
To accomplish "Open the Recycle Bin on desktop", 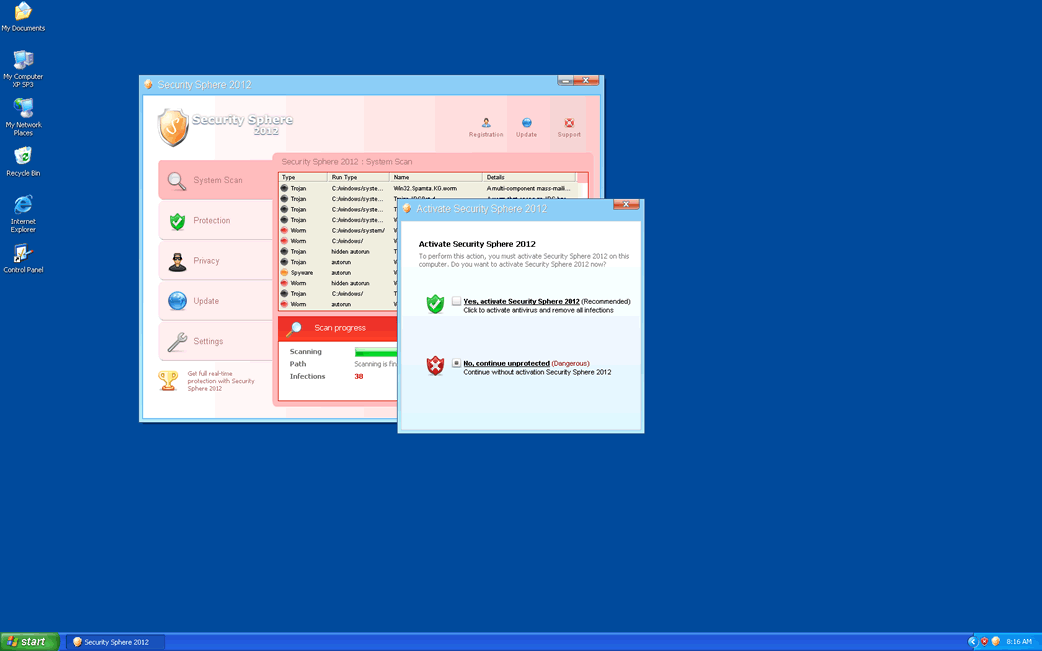I will pos(23,156).
